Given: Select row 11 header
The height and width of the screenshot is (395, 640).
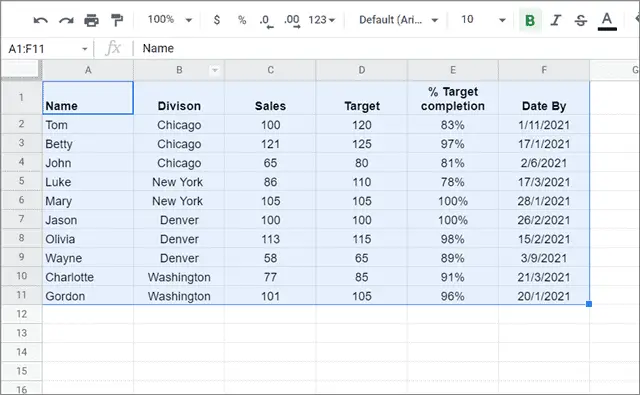Looking at the screenshot, I should coord(21,295).
